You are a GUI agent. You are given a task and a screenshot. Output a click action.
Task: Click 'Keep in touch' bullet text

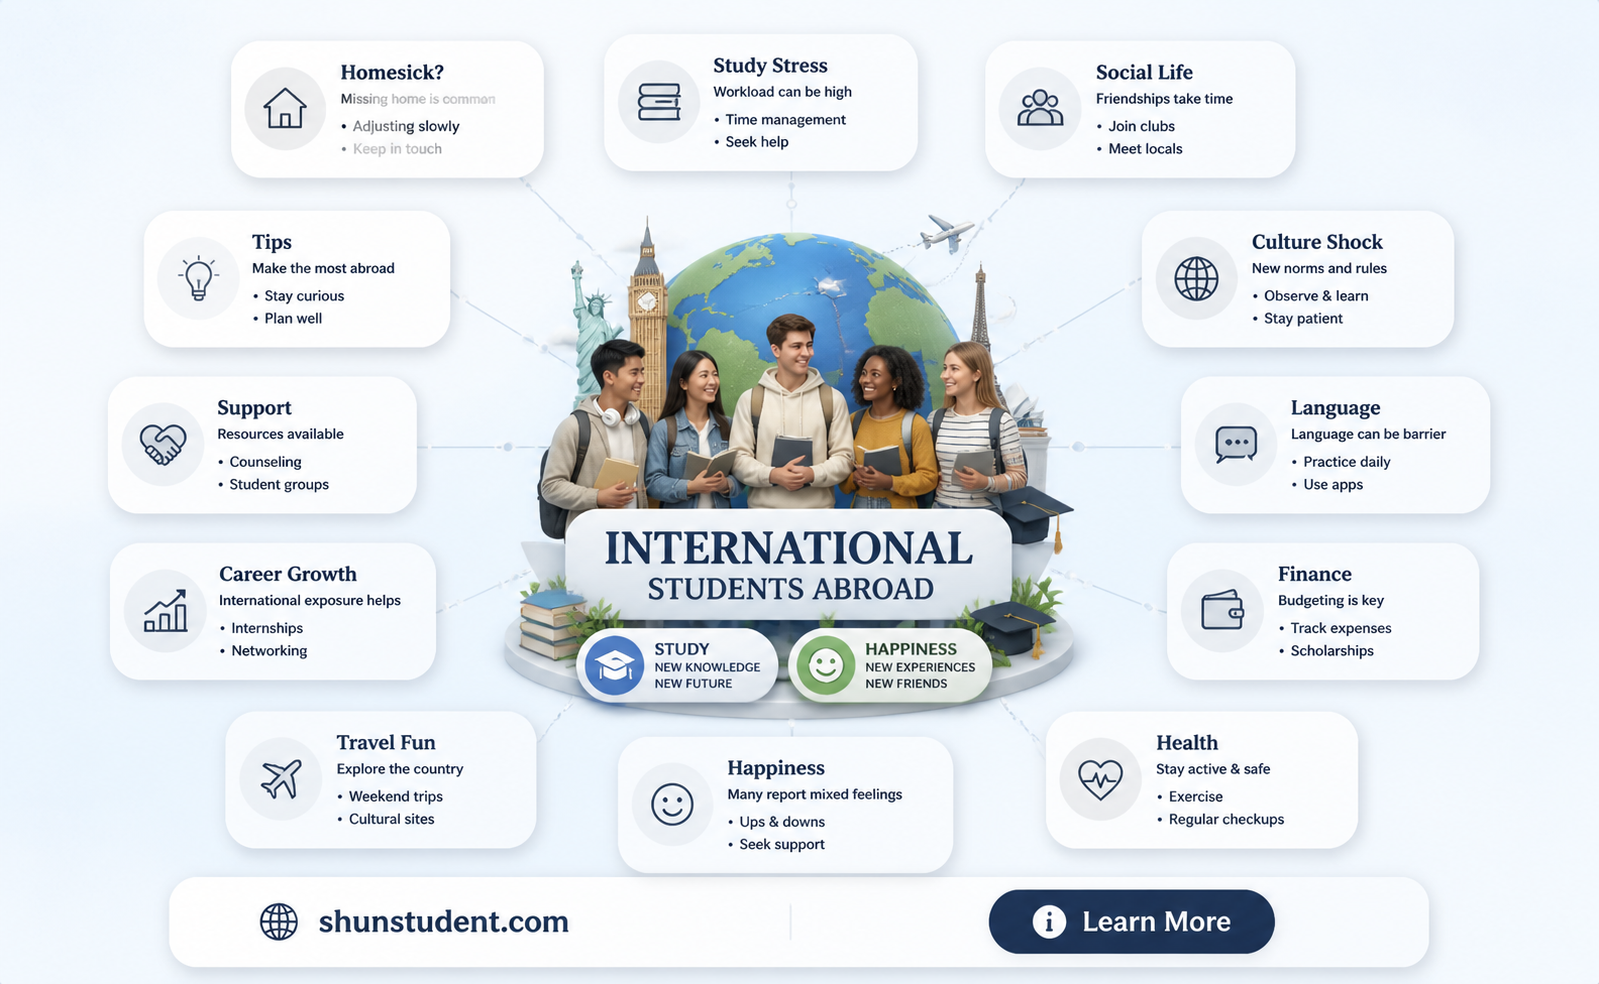tap(397, 149)
